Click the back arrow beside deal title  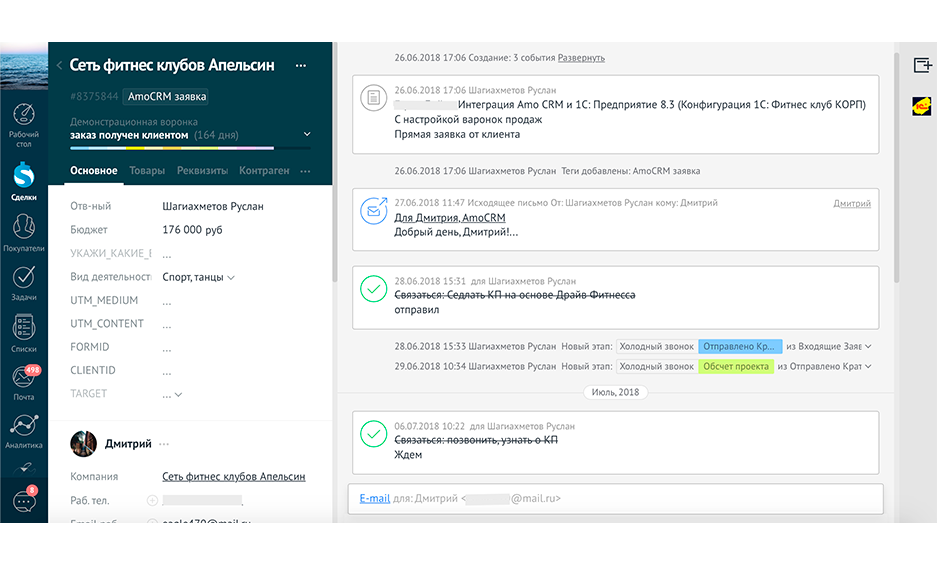tap(59, 65)
